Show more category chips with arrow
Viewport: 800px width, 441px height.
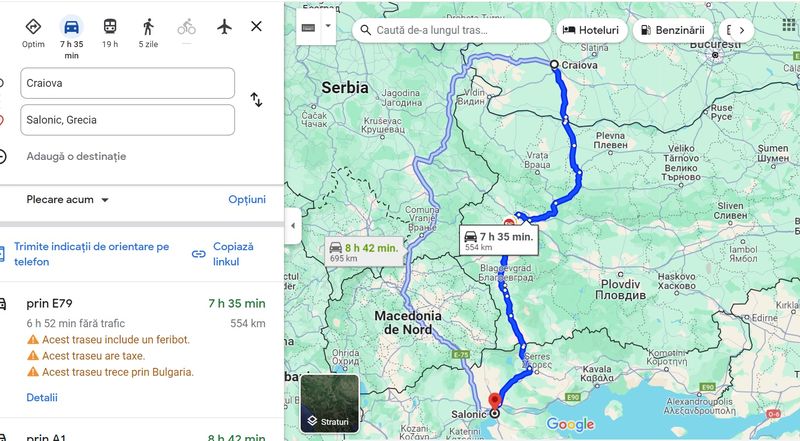(742, 30)
